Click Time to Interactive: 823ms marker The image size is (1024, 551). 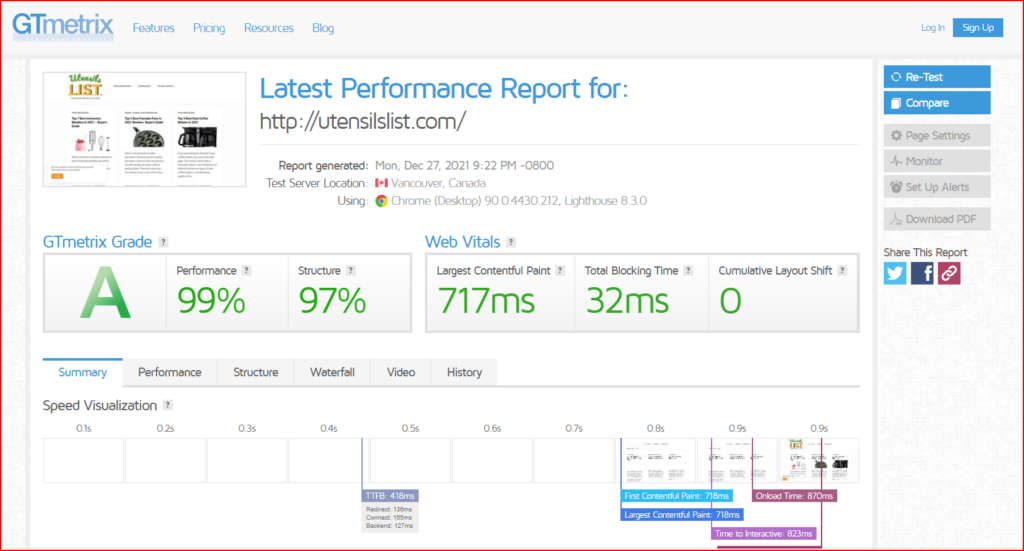763,534
